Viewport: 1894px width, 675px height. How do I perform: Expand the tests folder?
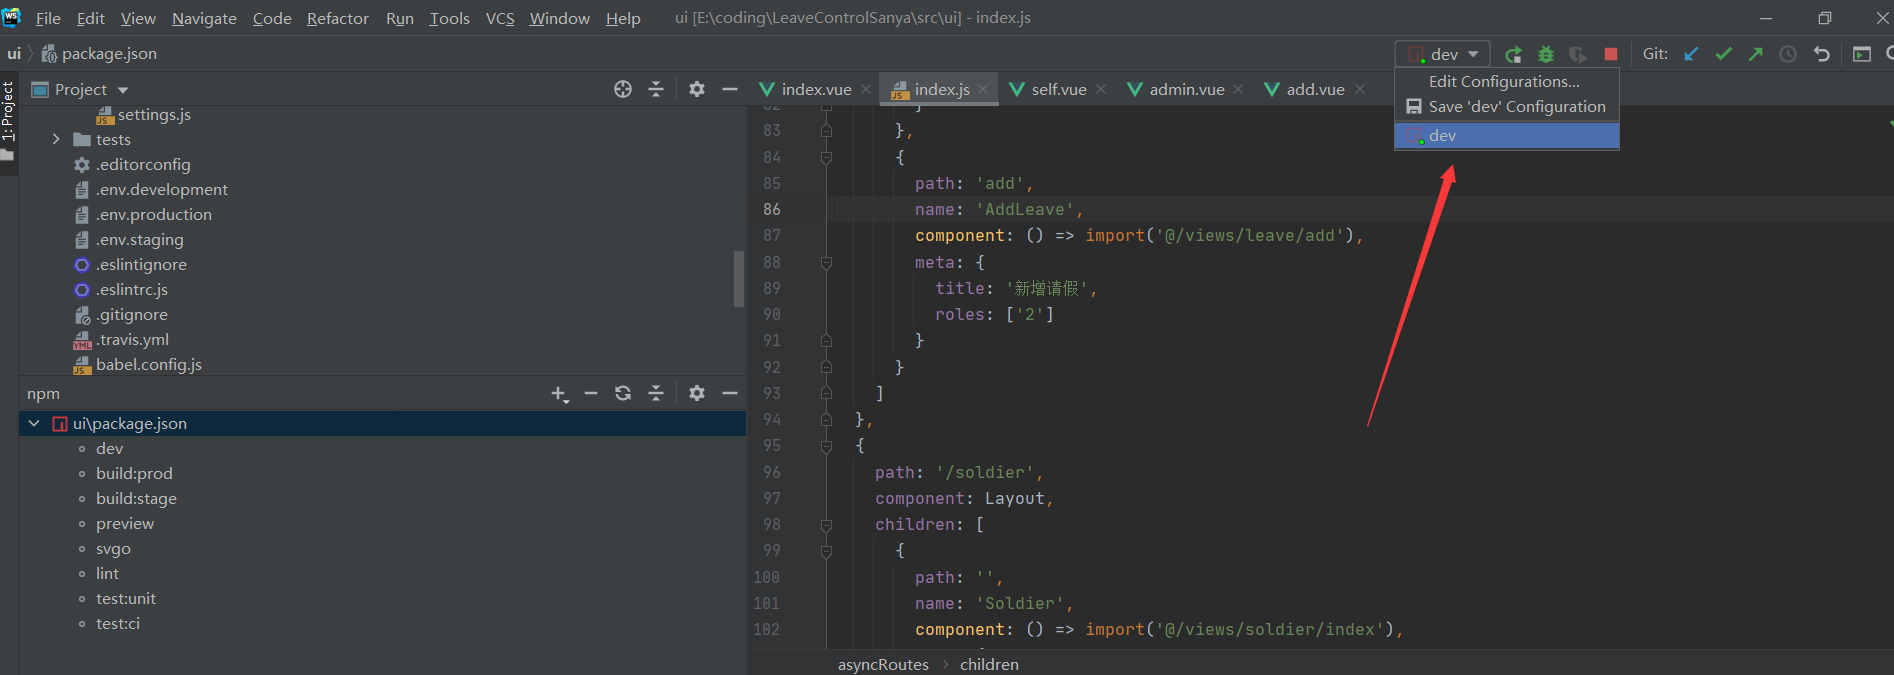coord(56,139)
